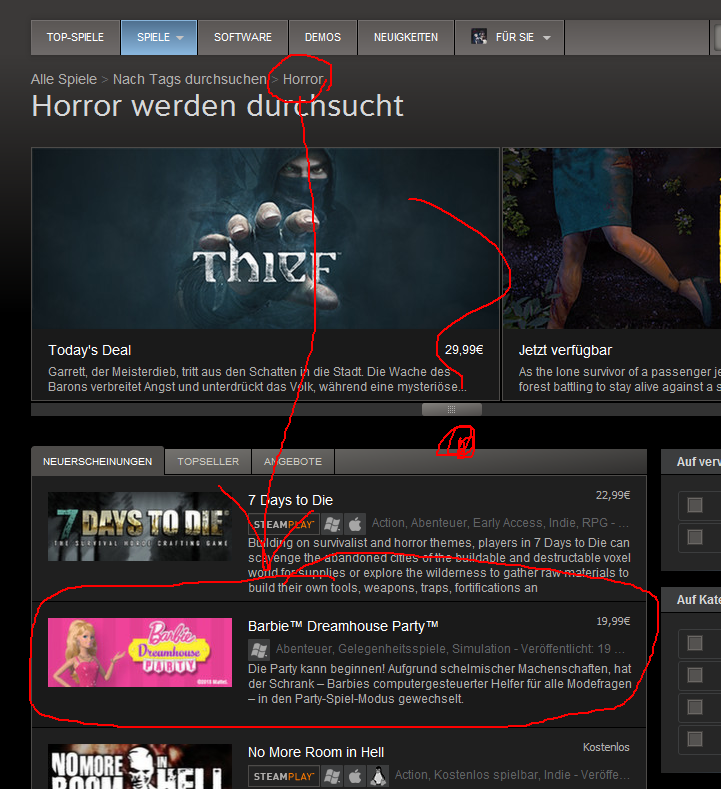
Task: Expand the FÜR SIE dropdown arrow
Action: (x=547, y=38)
